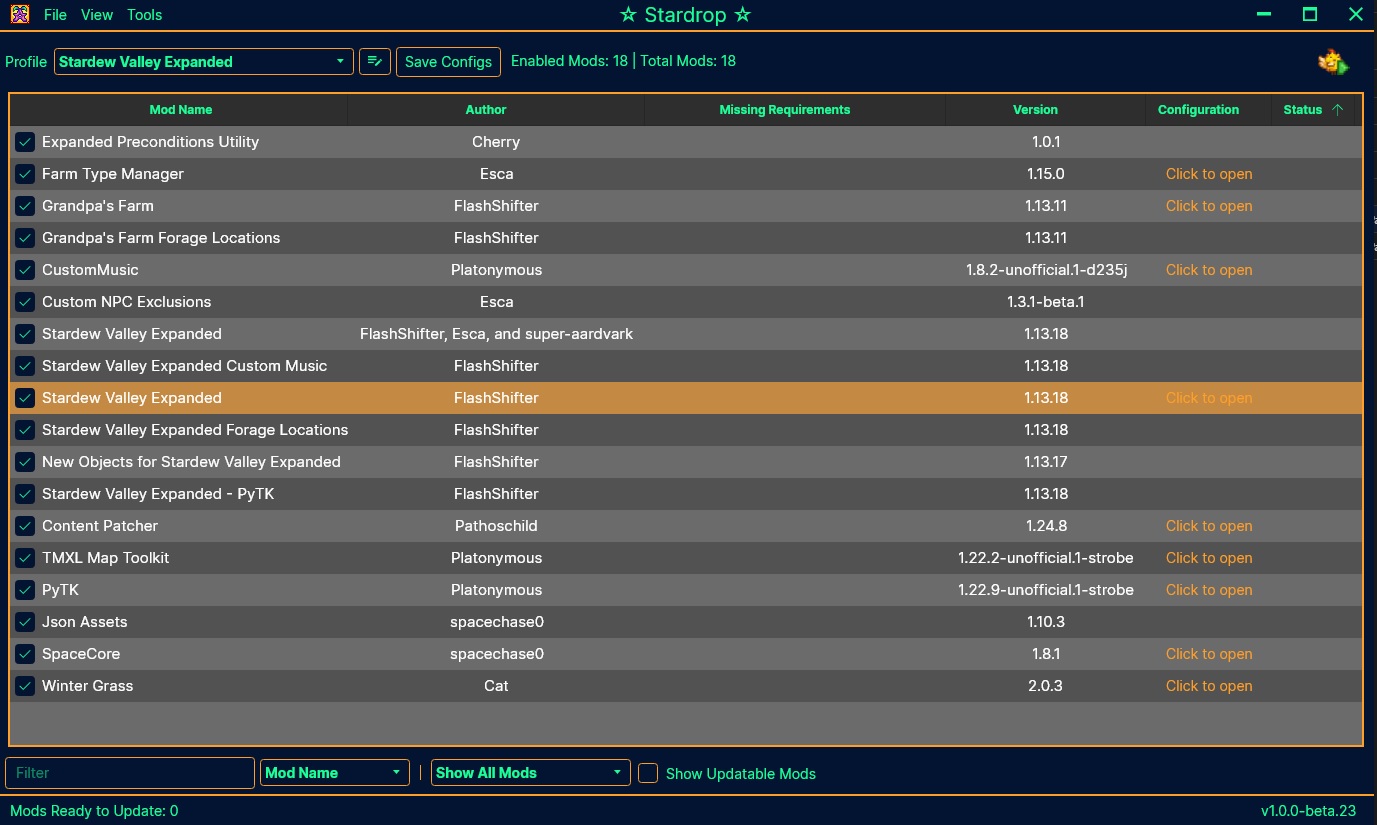This screenshot has height=825, width=1377.
Task: Click the Status column sort arrow
Action: point(1338,110)
